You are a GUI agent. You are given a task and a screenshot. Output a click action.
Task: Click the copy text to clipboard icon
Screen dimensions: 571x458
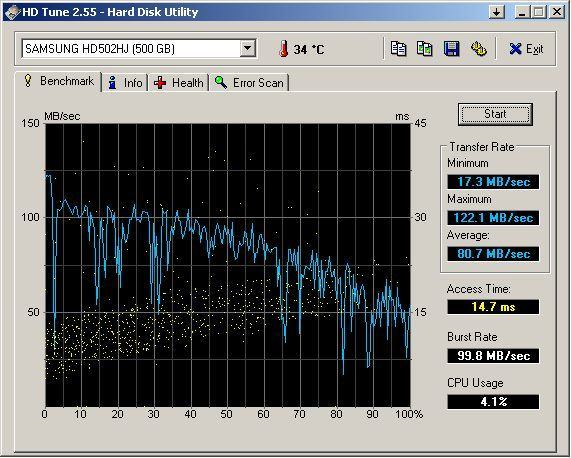pyautogui.click(x=398, y=48)
